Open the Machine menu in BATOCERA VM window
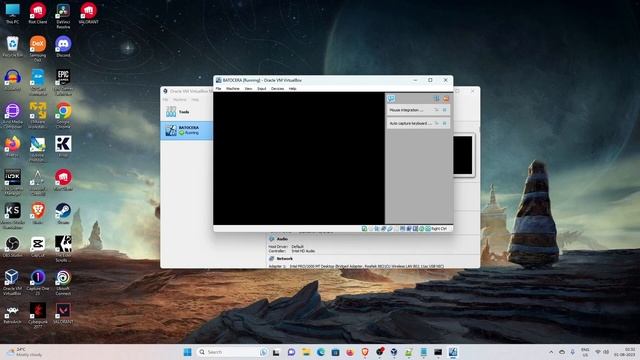The height and width of the screenshot is (360, 640). point(233,89)
